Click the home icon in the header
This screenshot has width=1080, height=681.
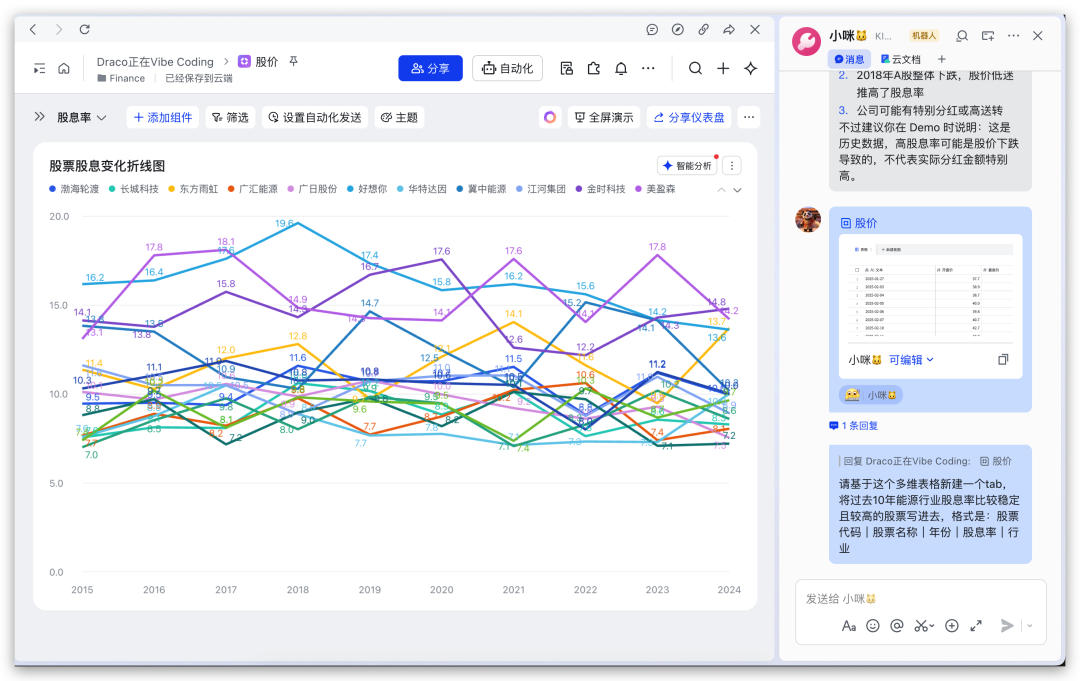tap(64, 69)
